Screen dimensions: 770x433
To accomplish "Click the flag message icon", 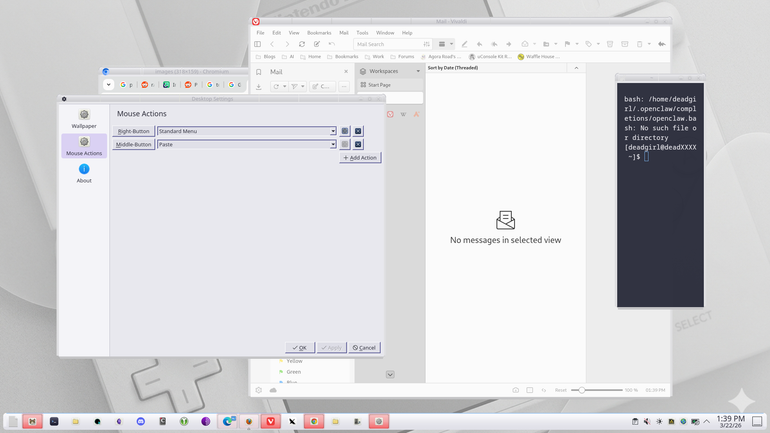I will pyautogui.click(x=567, y=44).
